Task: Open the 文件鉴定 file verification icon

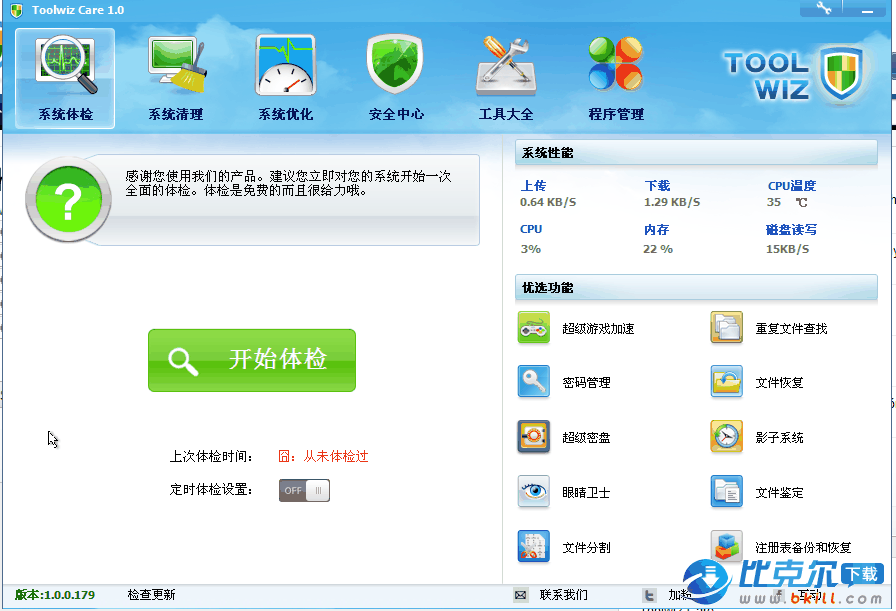Action: coord(727,492)
